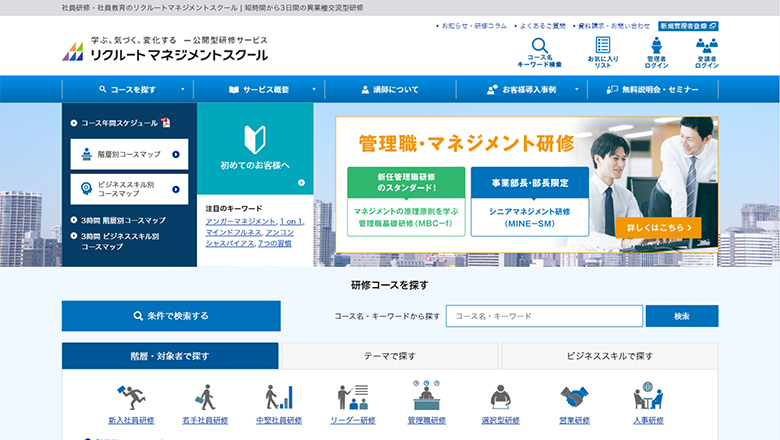Expand the コースを探す navigation dropdown

pos(183,89)
